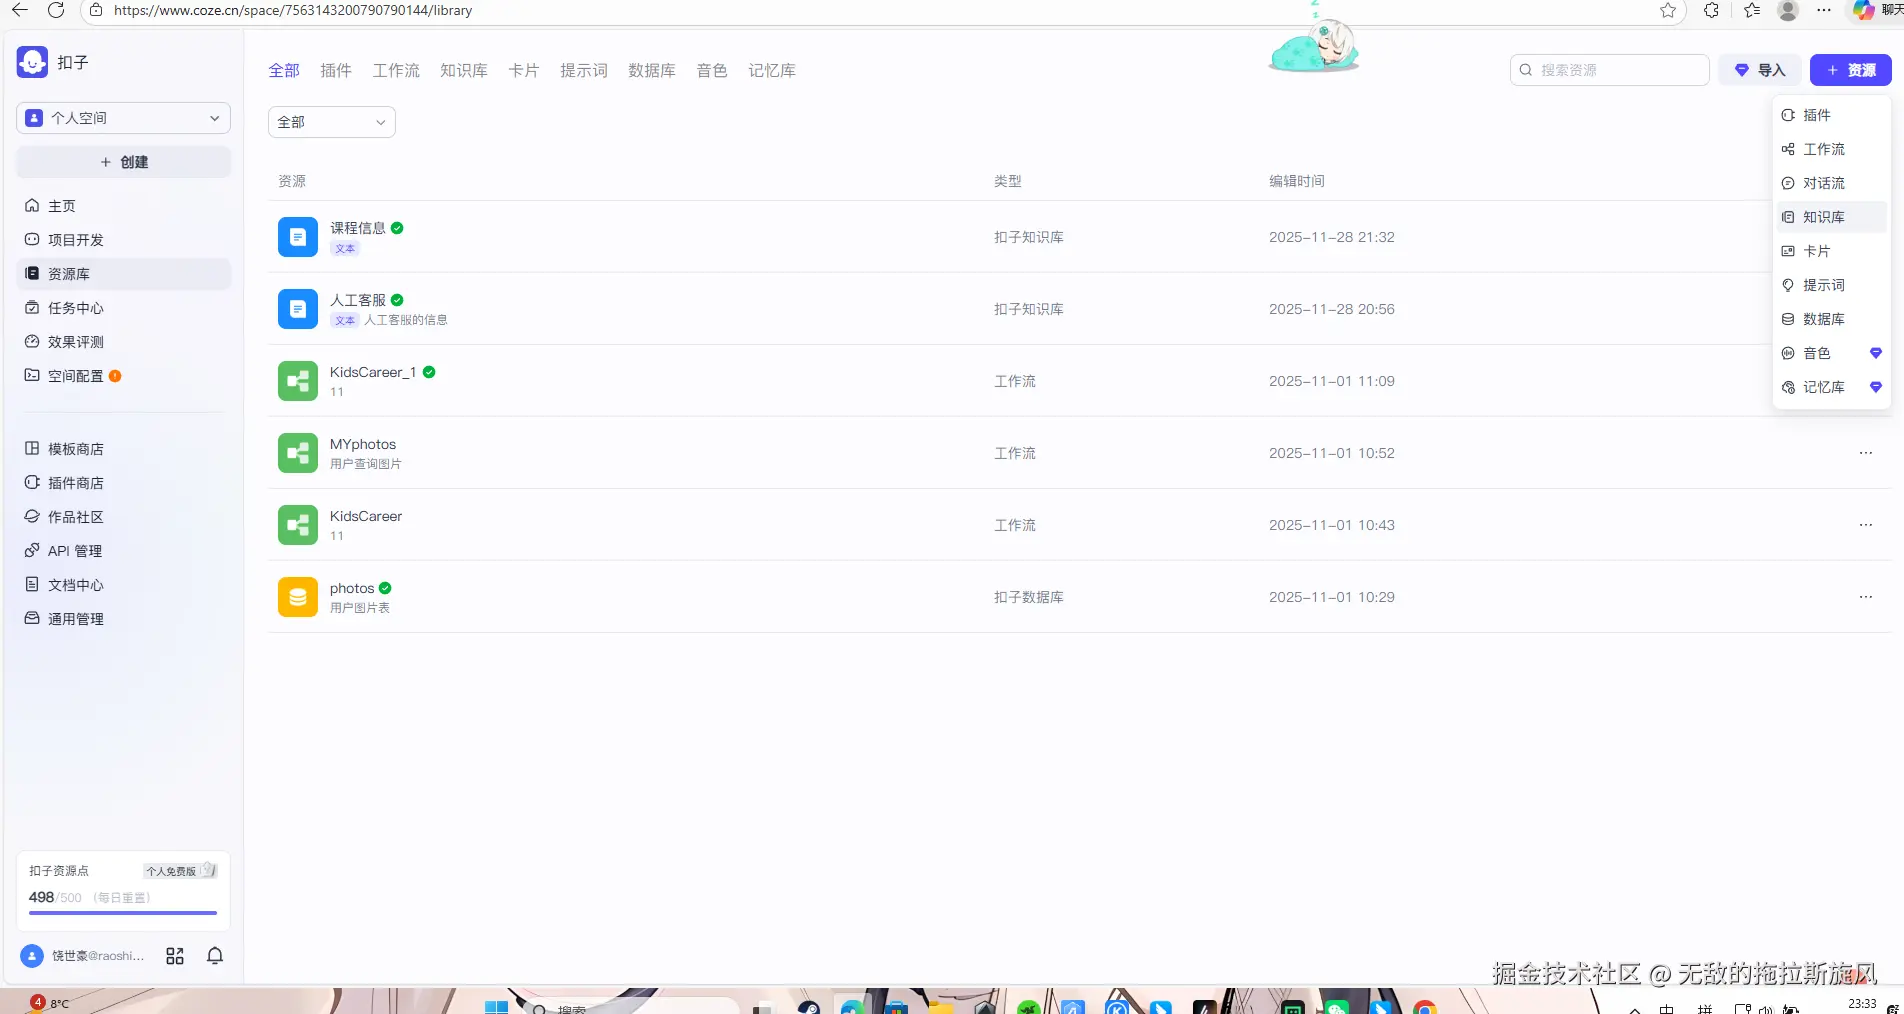The width and height of the screenshot is (1904, 1014).
Task: Click the 搜索资源 search field
Action: 1610,70
